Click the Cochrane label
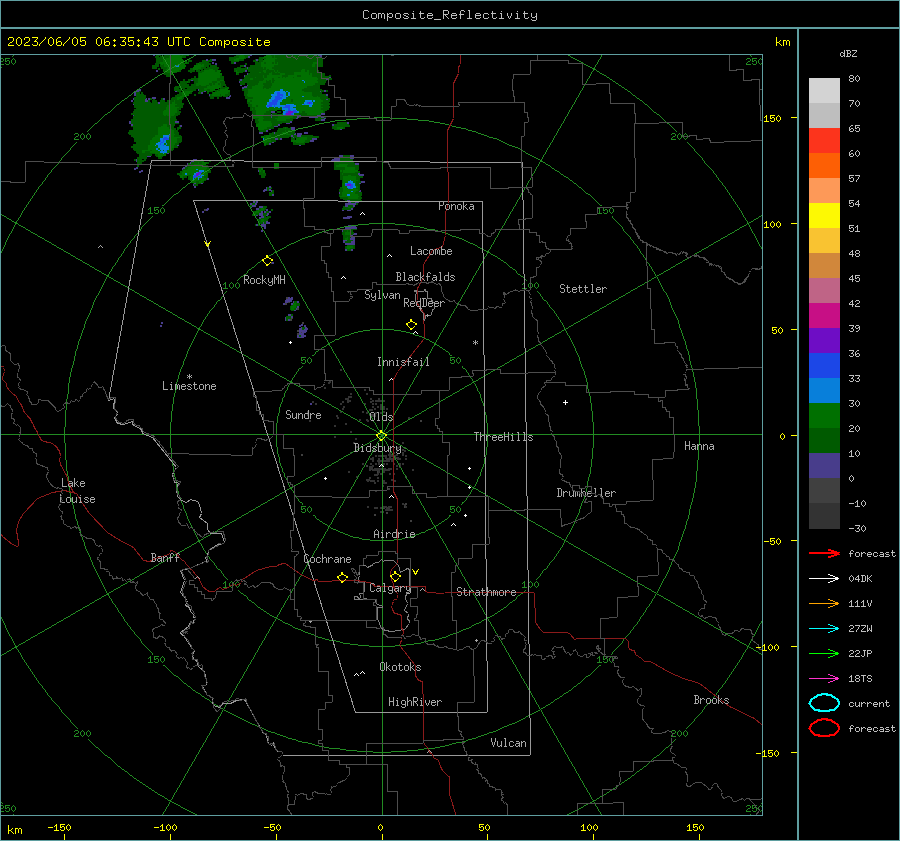The height and width of the screenshot is (841, 900). [327, 559]
